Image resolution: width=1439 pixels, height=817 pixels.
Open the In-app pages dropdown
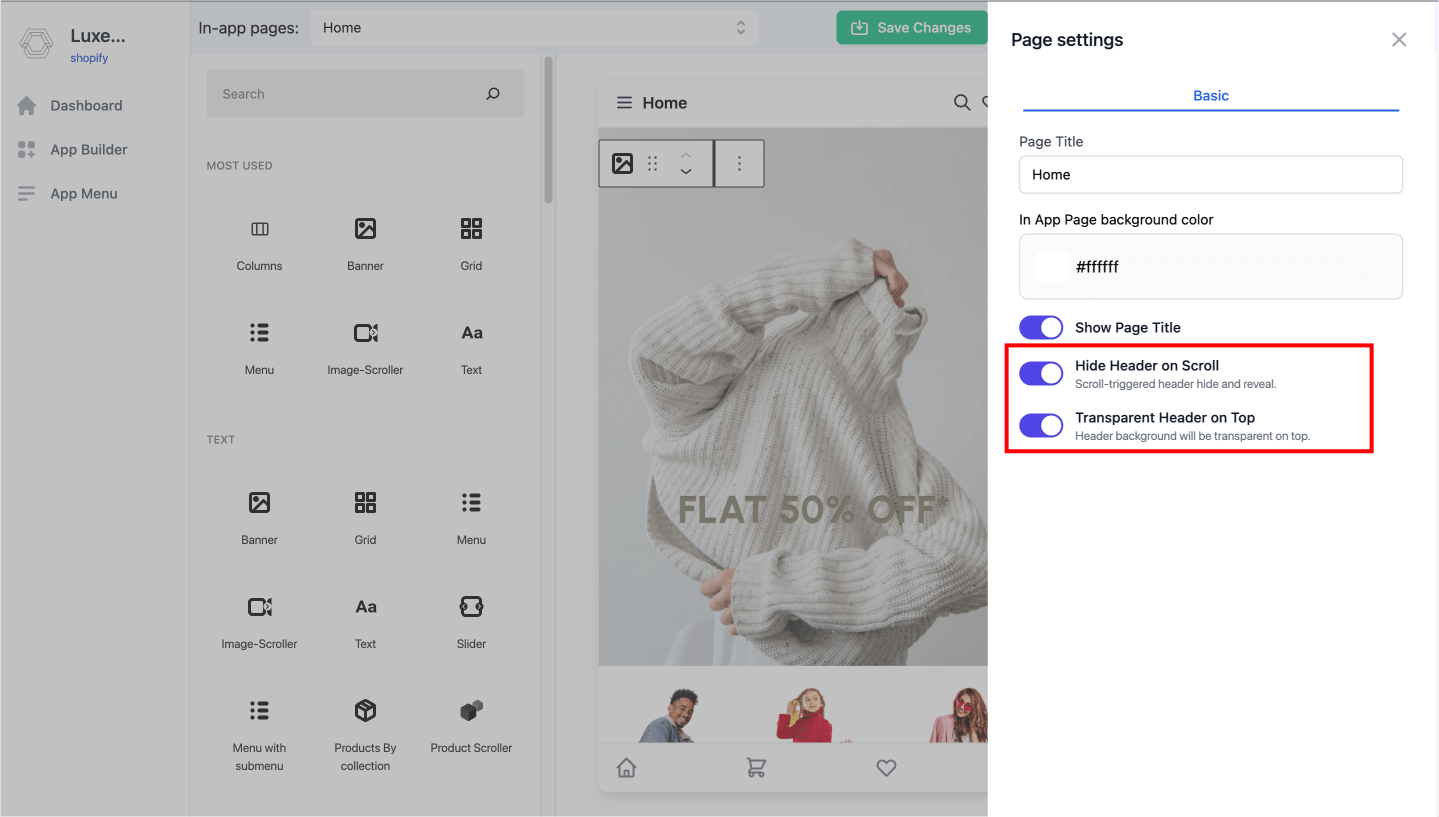click(x=534, y=28)
